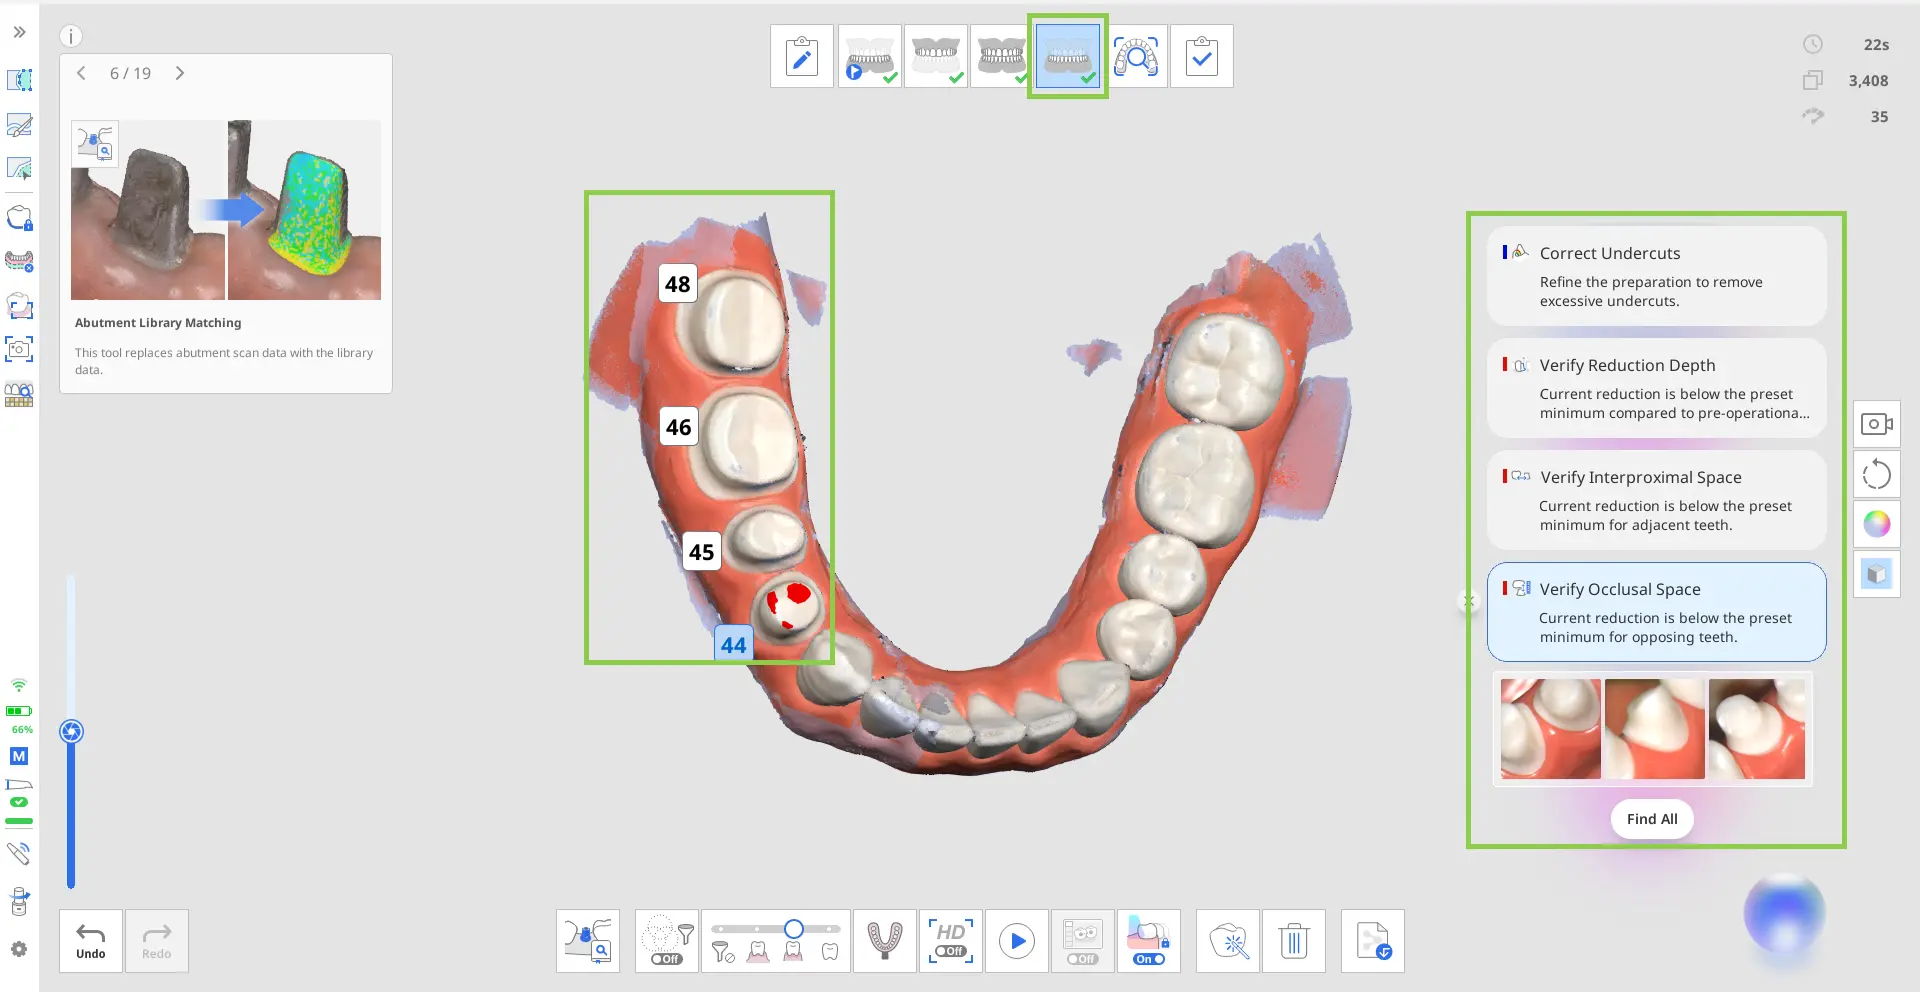Open the completion checklist stage

[1202, 56]
